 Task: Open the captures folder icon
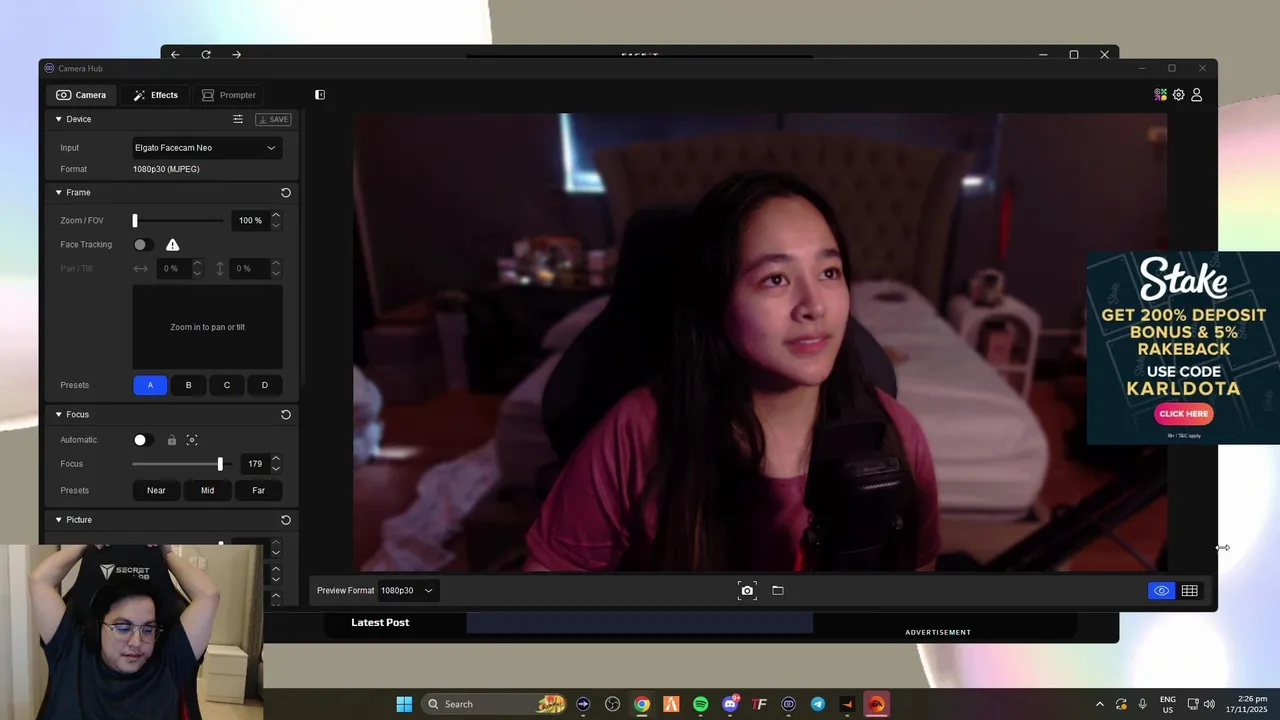pos(778,590)
